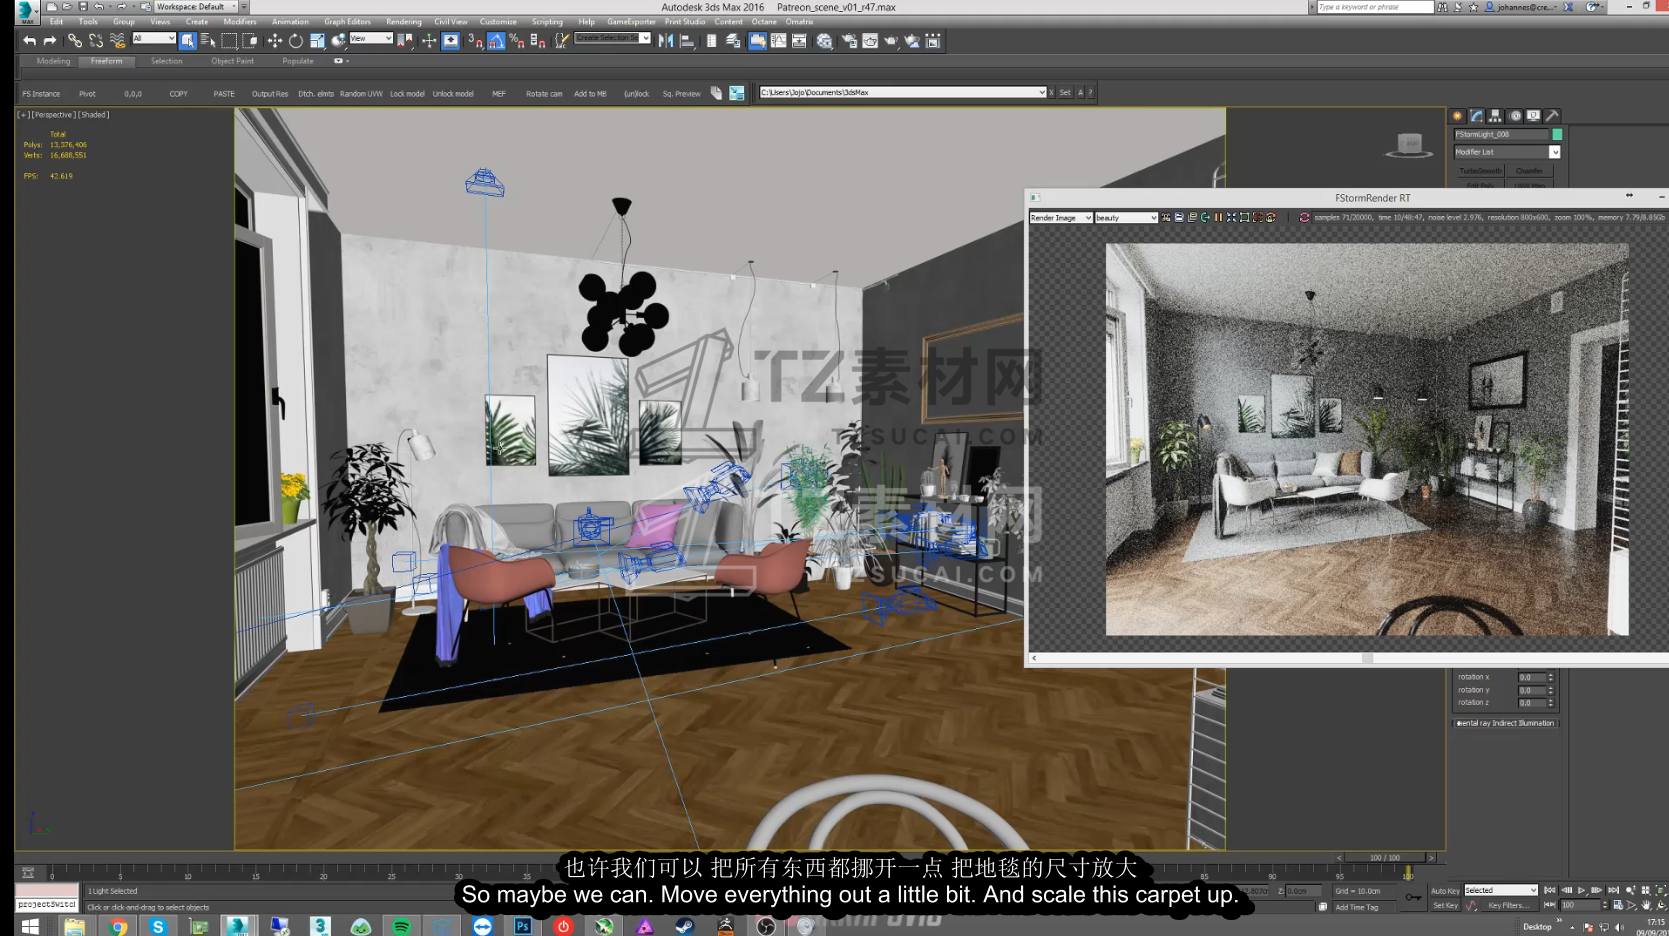This screenshot has height=936, width=1669.
Task: Toggle Keyboard Shortcut Override button
Action: 451,41
